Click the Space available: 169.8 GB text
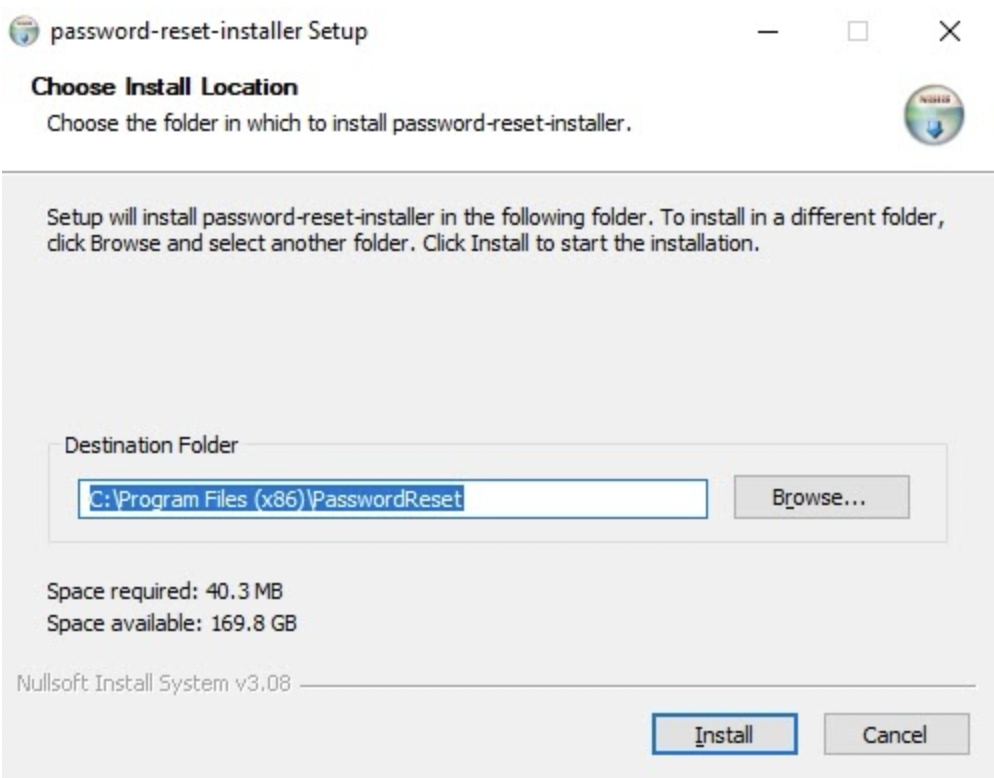Viewport: 994px width, 778px height. [172, 623]
